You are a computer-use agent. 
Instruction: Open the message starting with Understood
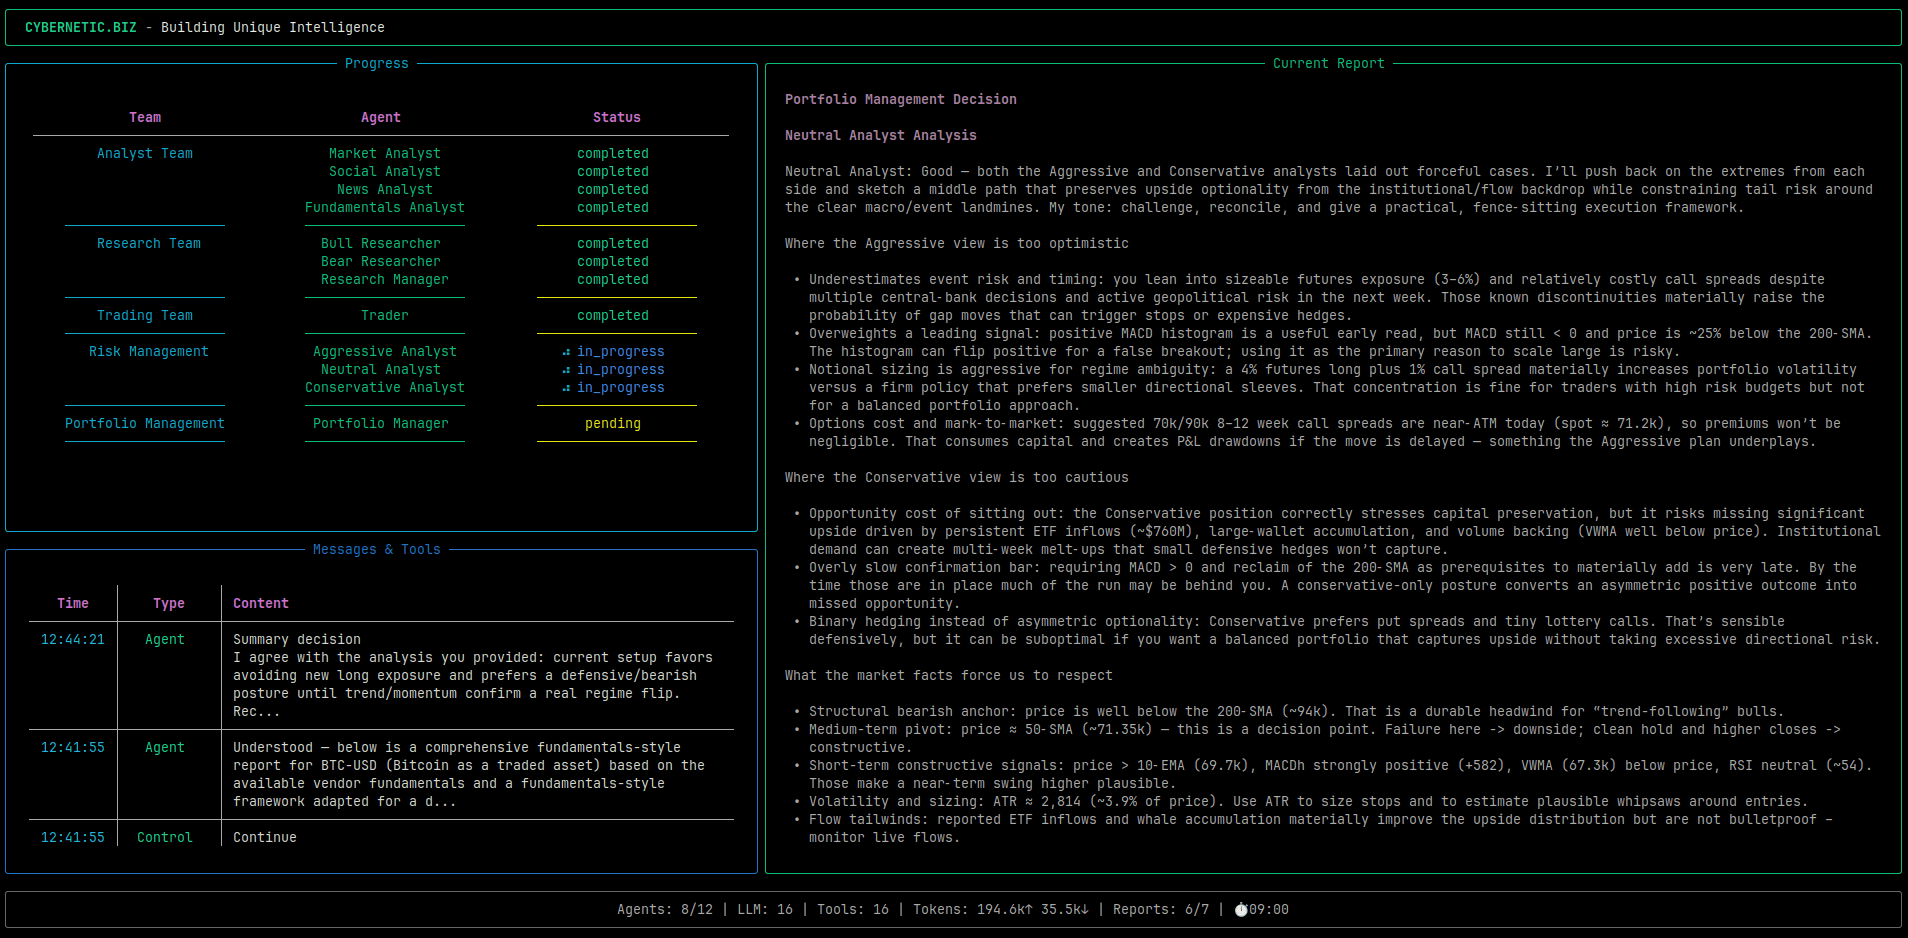pos(469,775)
